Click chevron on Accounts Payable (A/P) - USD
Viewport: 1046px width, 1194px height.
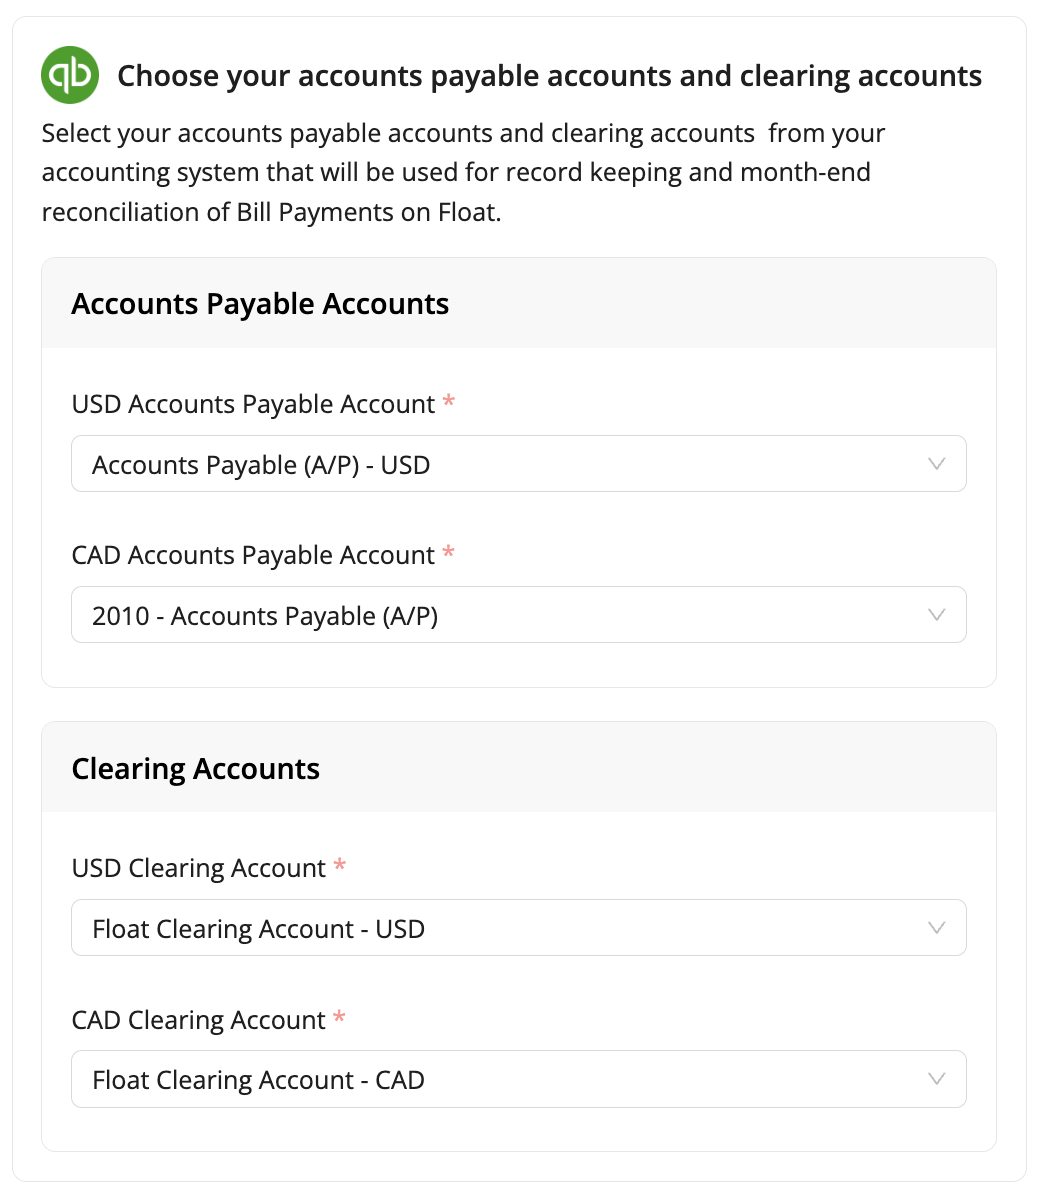click(x=936, y=464)
